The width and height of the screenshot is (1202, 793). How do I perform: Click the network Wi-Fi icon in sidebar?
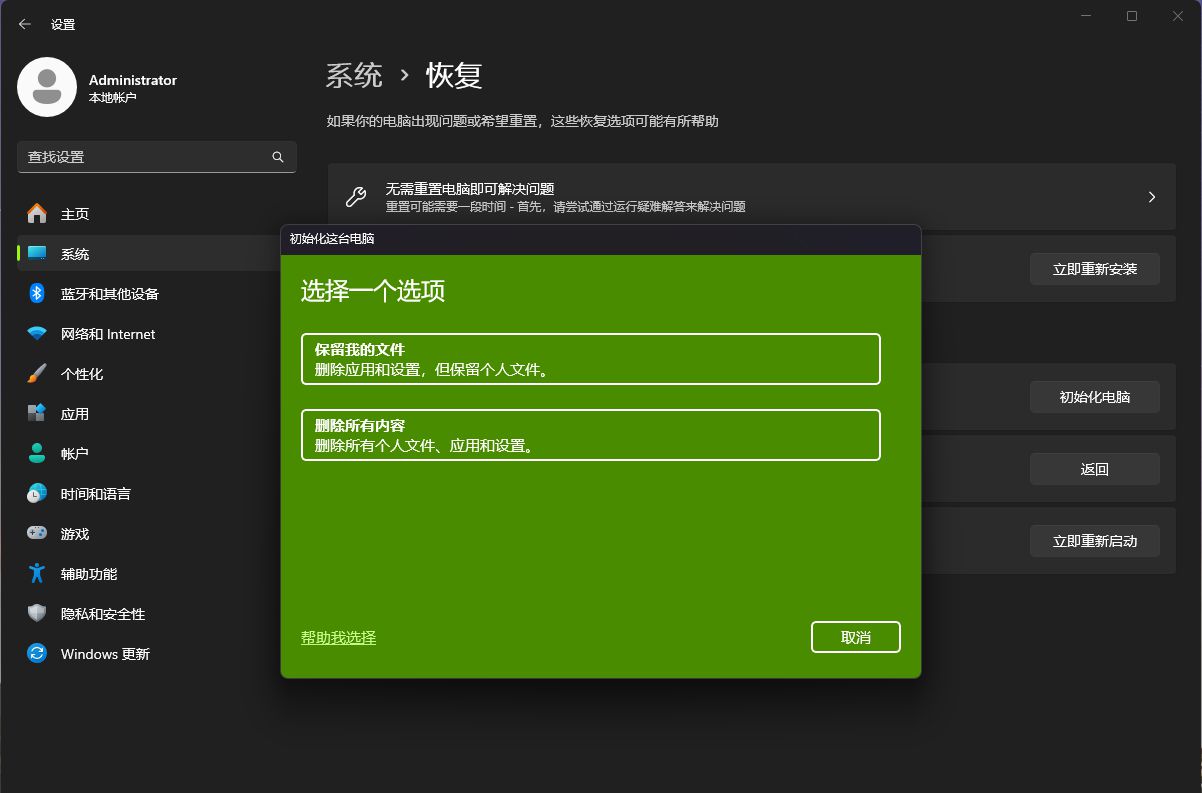click(37, 334)
